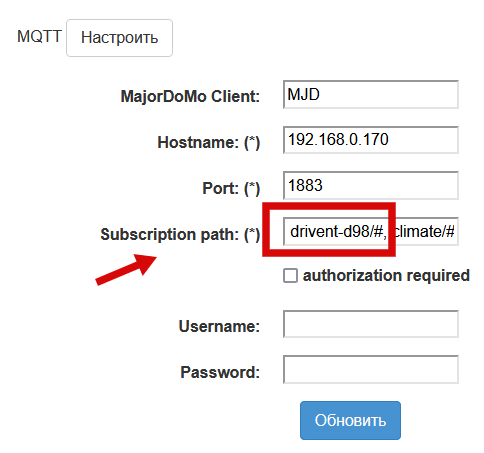Focus the MajorDoMo Client field containing MJD

pos(371,94)
